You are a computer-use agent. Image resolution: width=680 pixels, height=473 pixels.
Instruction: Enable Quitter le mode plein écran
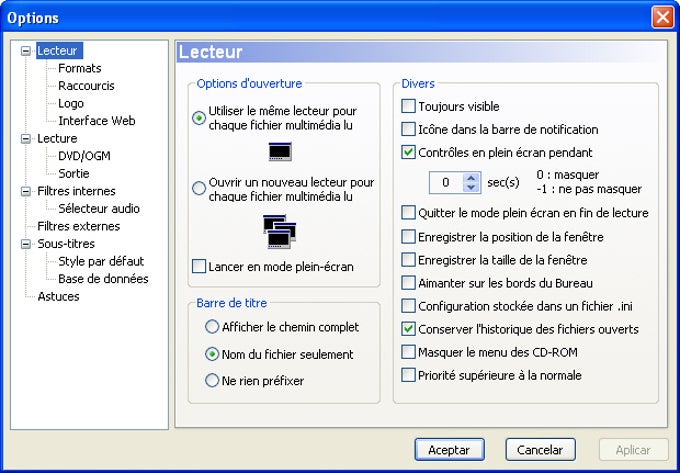408,213
